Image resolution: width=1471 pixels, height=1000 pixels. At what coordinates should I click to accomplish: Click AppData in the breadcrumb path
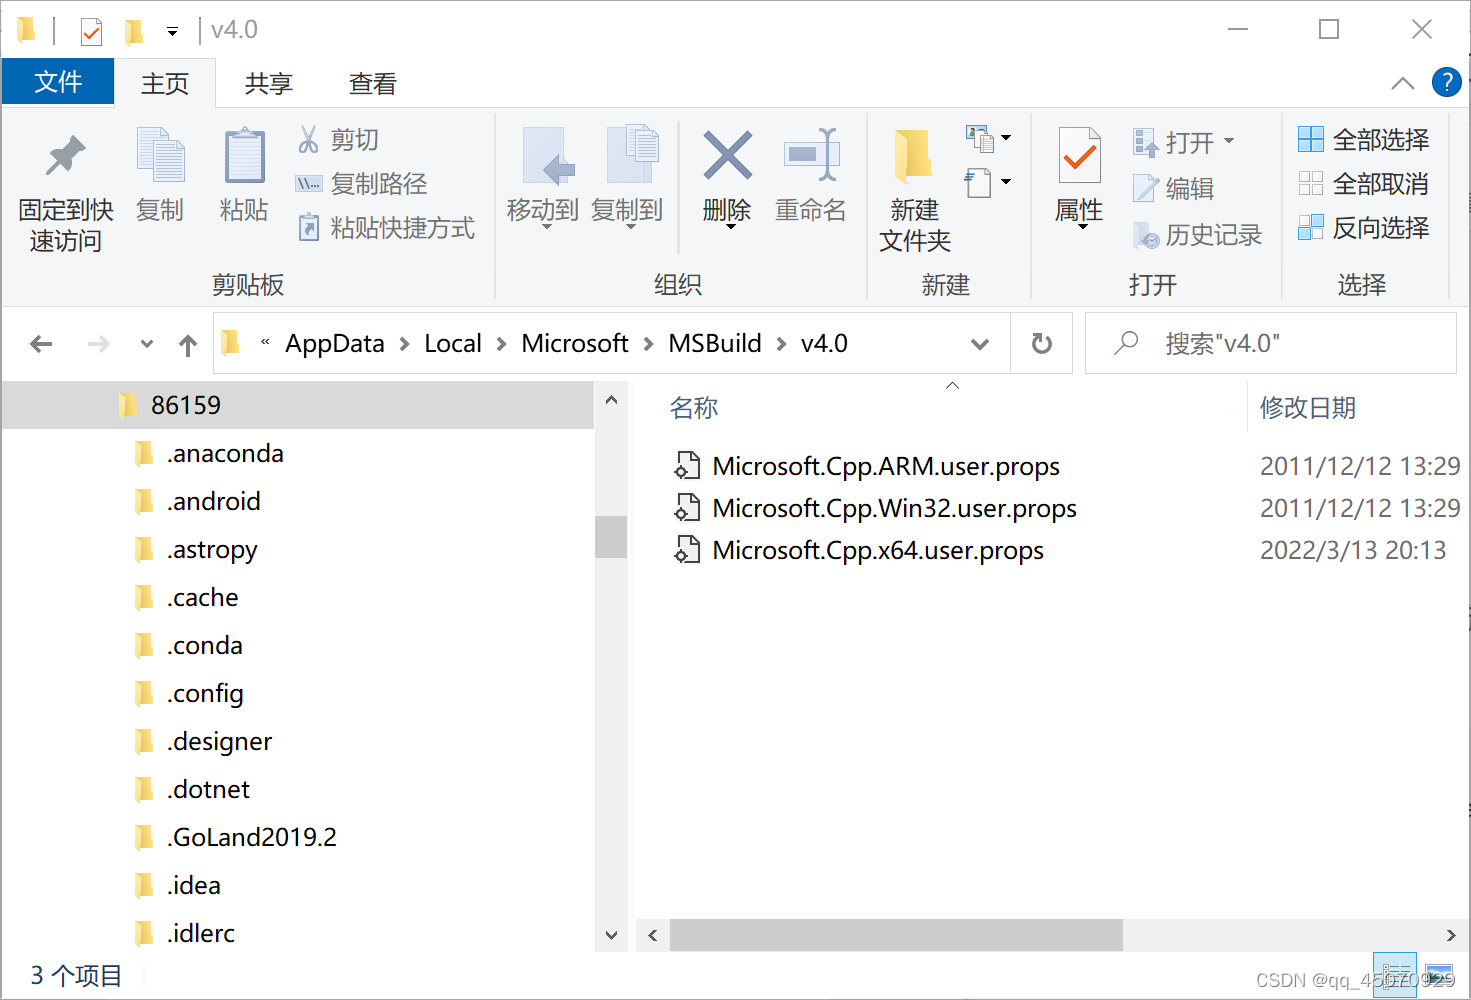[335, 343]
